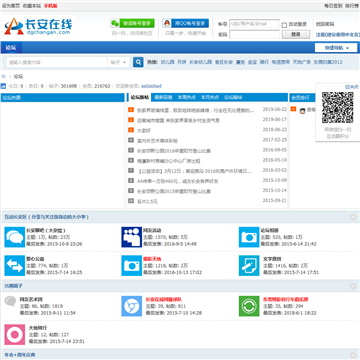
Task: Click the 互动长安区 section heading link
Action: (47, 217)
